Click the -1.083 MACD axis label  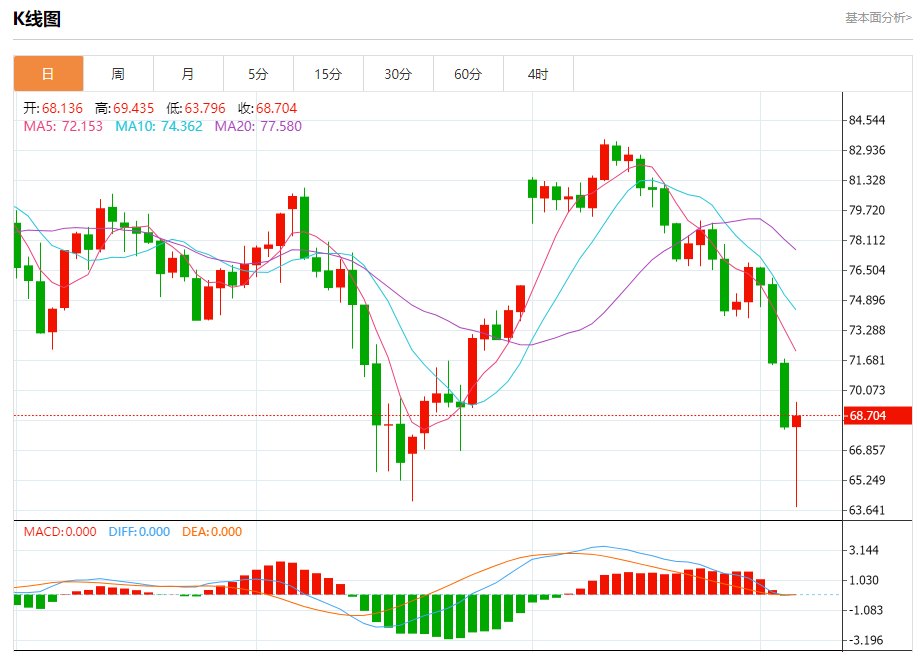865,610
